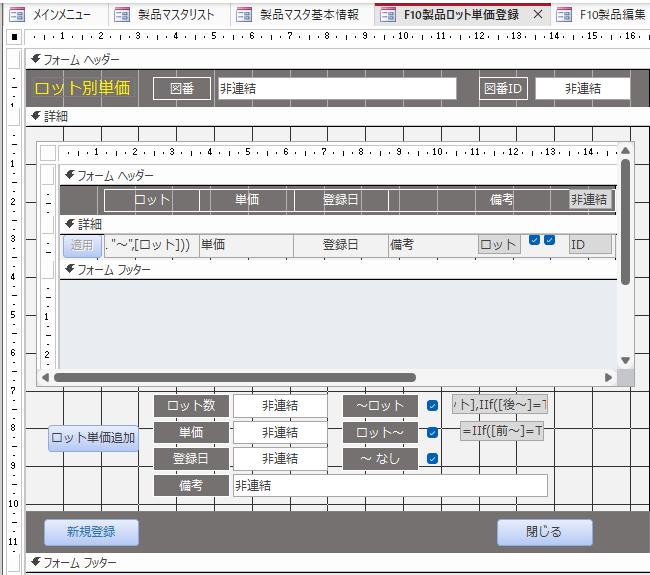Select the IIf([後～]= expression box

tap(500, 404)
